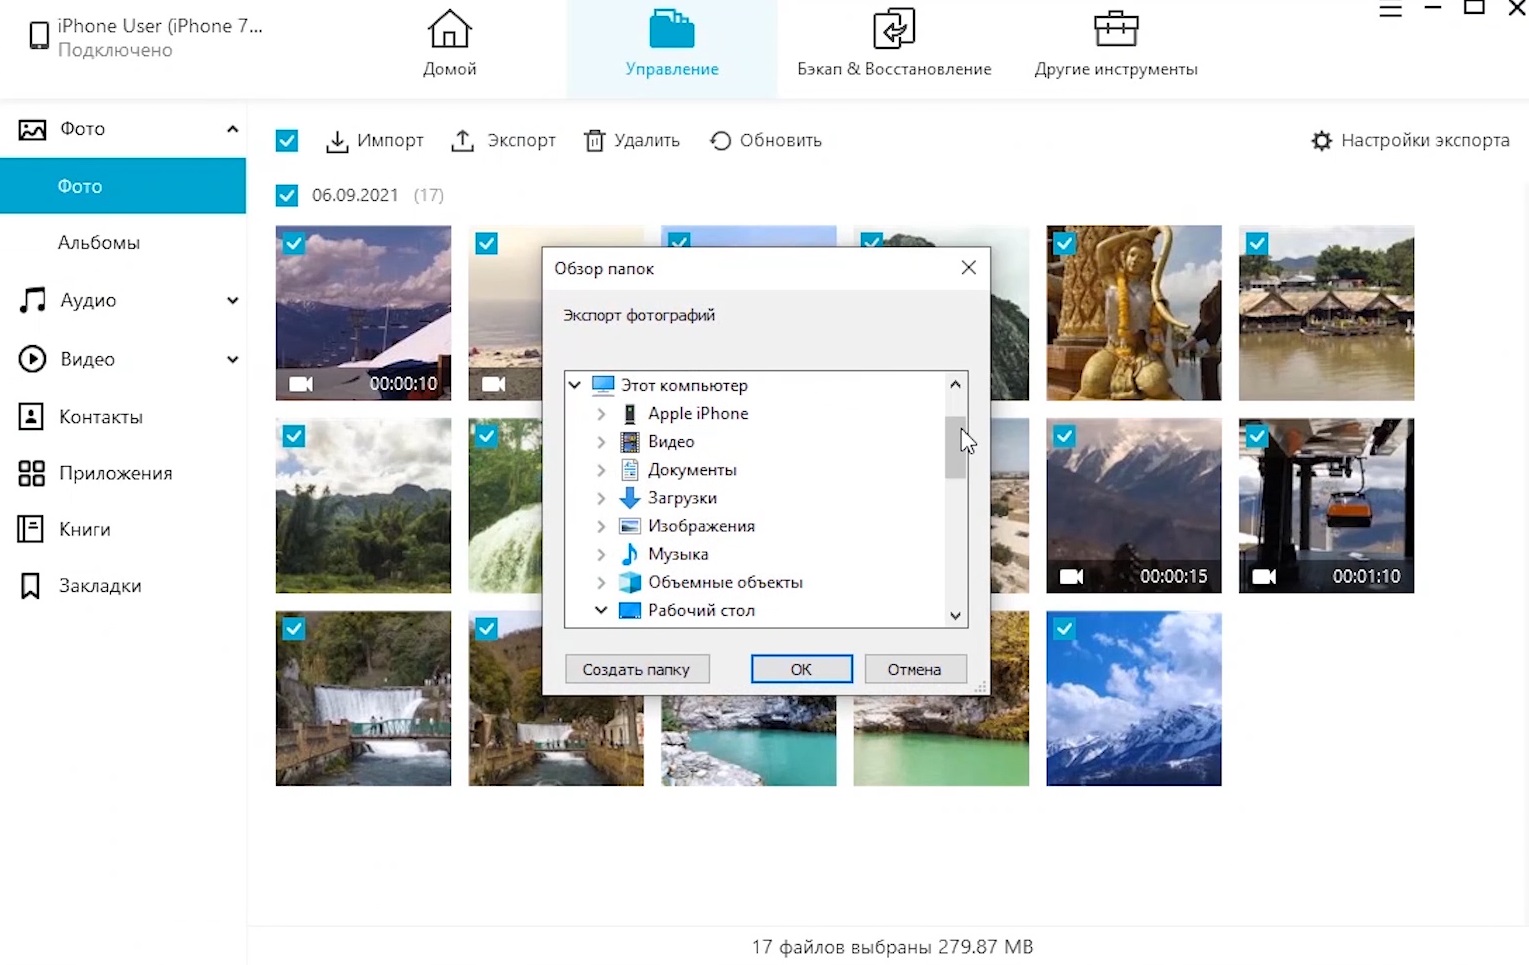This screenshot has height=965, width=1529.
Task: Click the Отмена button
Action: click(914, 669)
